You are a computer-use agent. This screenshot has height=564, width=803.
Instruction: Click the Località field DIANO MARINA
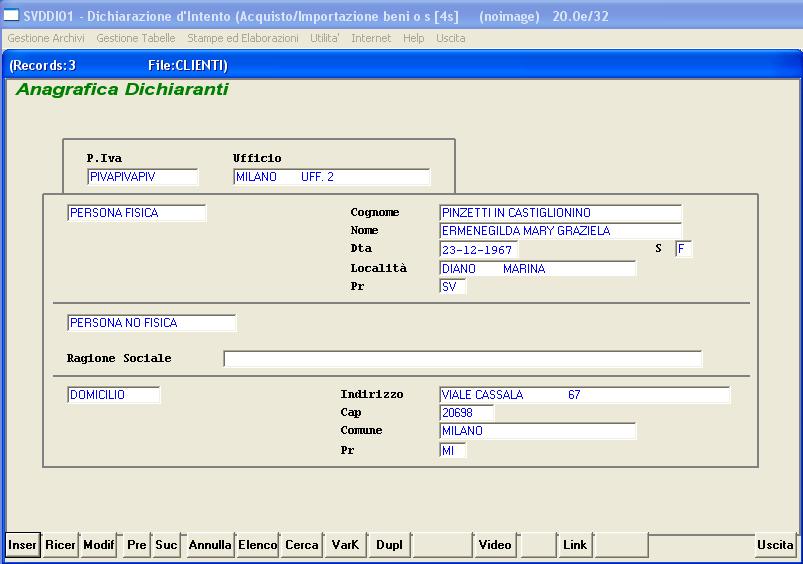point(538,268)
